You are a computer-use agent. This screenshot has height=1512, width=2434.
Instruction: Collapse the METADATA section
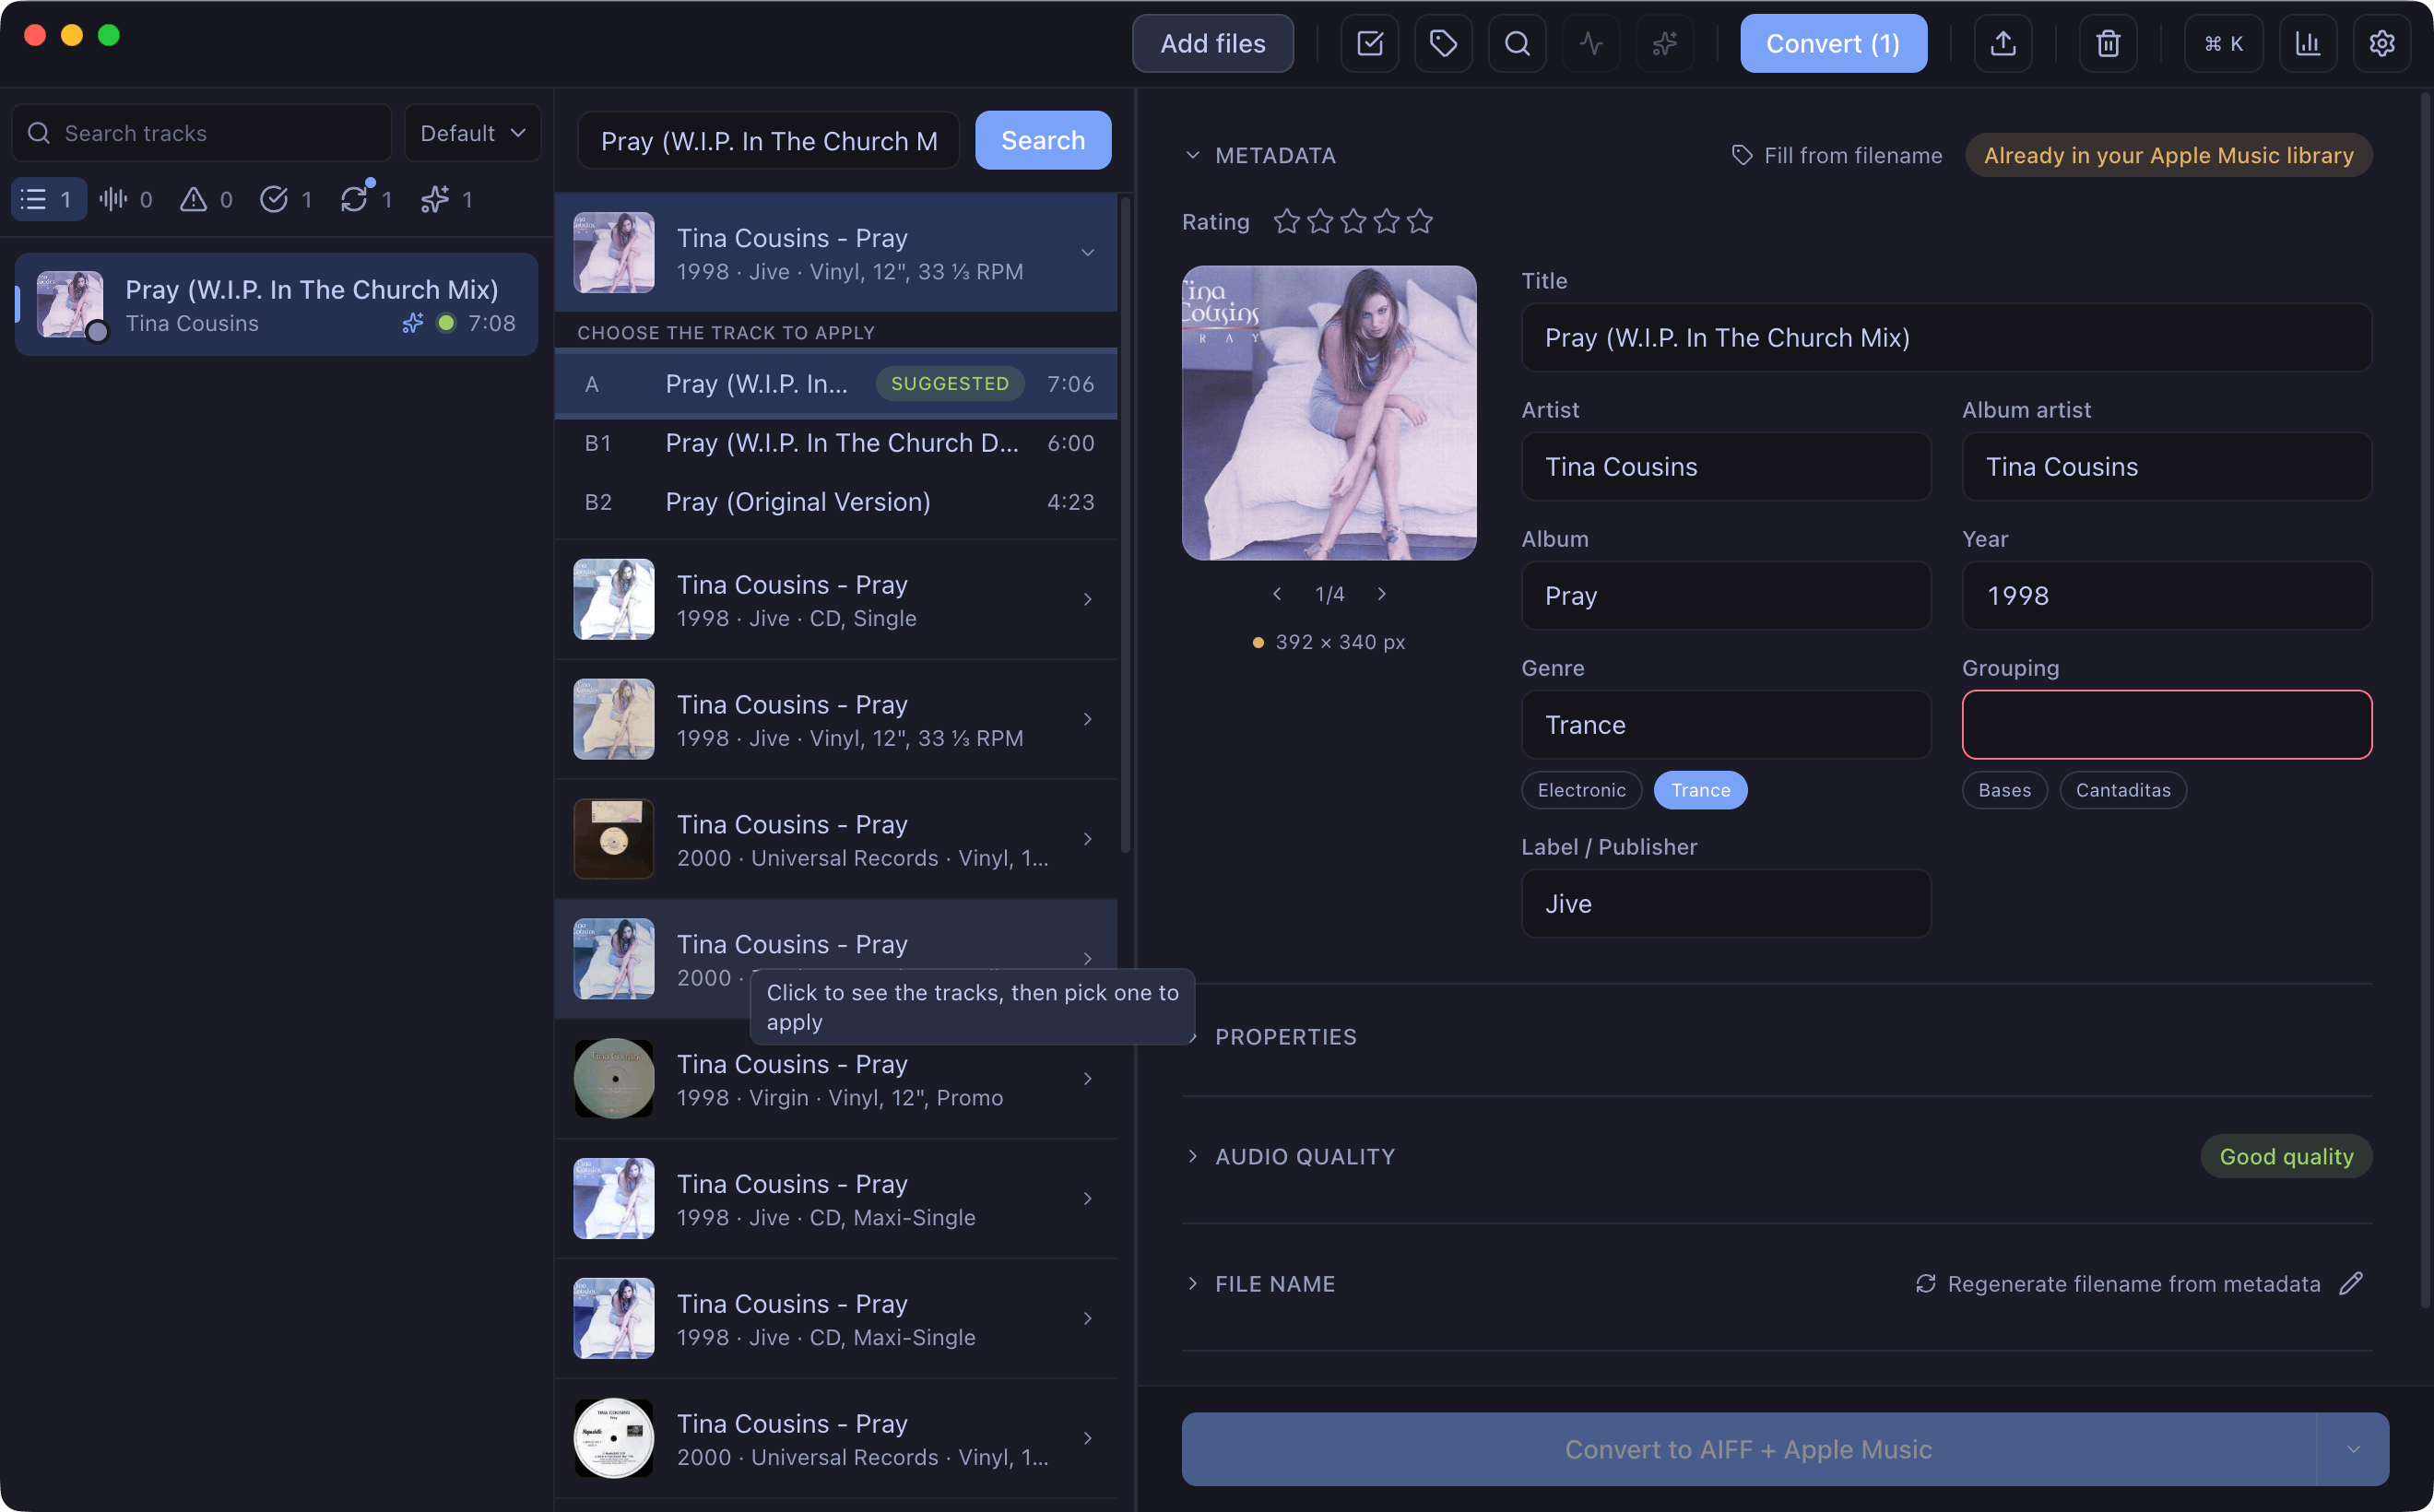pyautogui.click(x=1260, y=155)
